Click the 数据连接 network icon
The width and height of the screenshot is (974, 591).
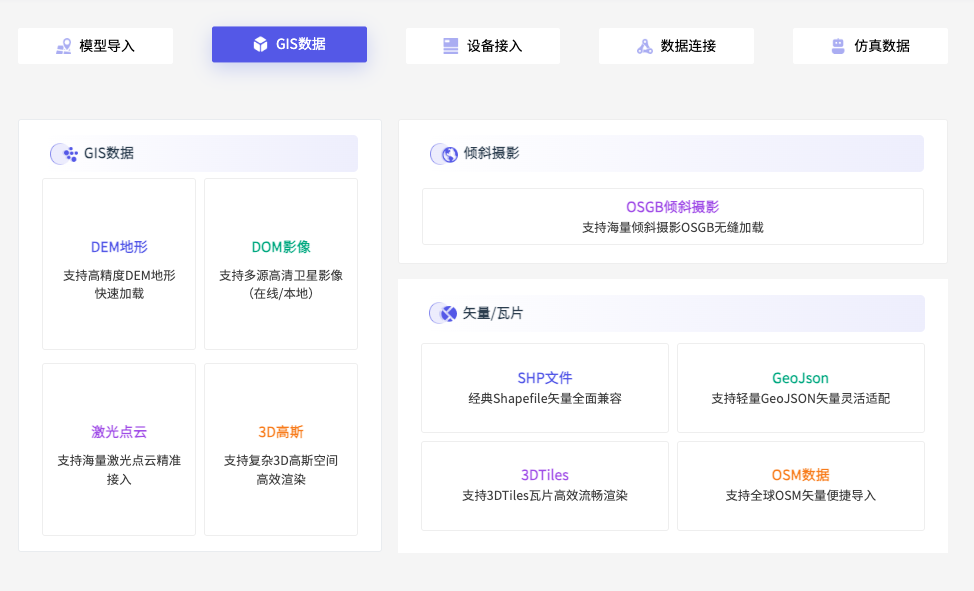[645, 46]
